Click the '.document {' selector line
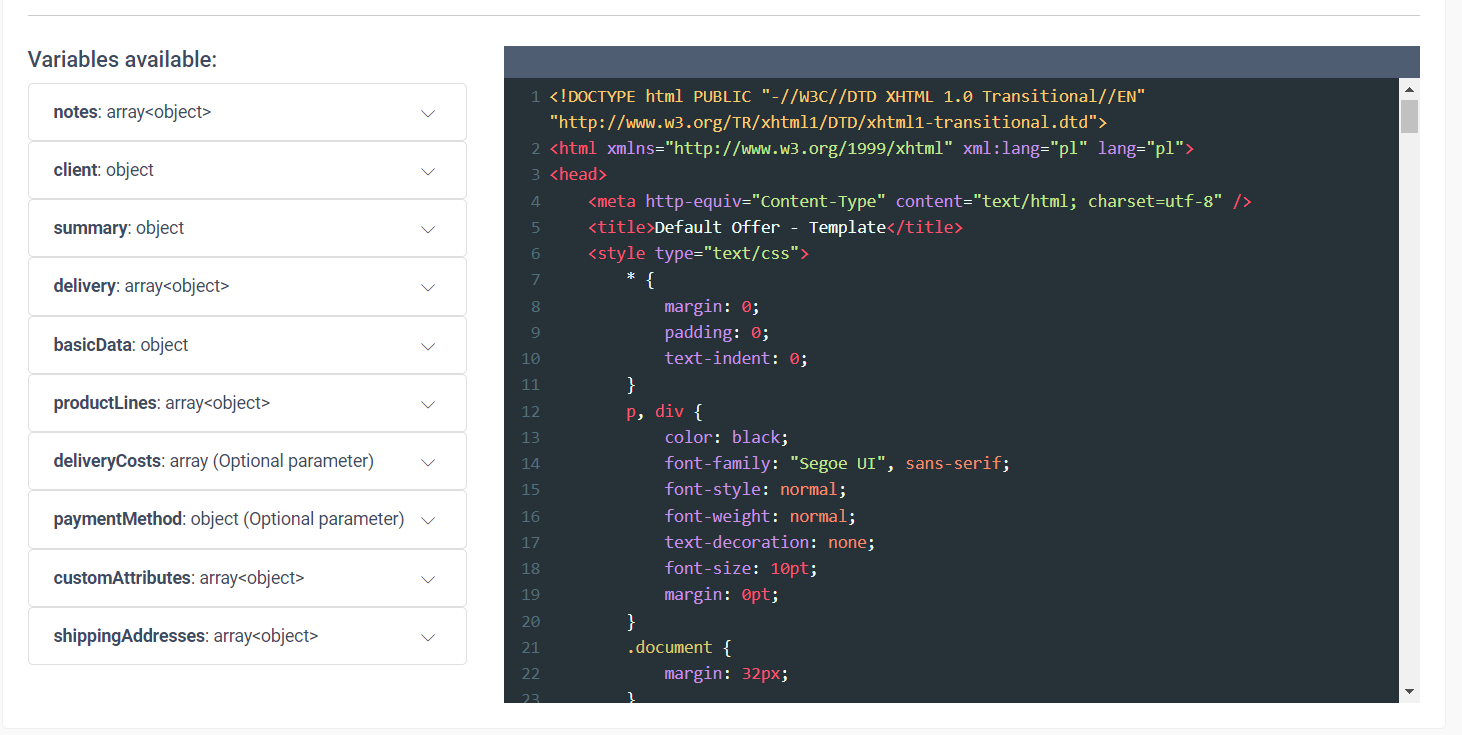Viewport: 1462px width, 735px height. tap(679, 647)
